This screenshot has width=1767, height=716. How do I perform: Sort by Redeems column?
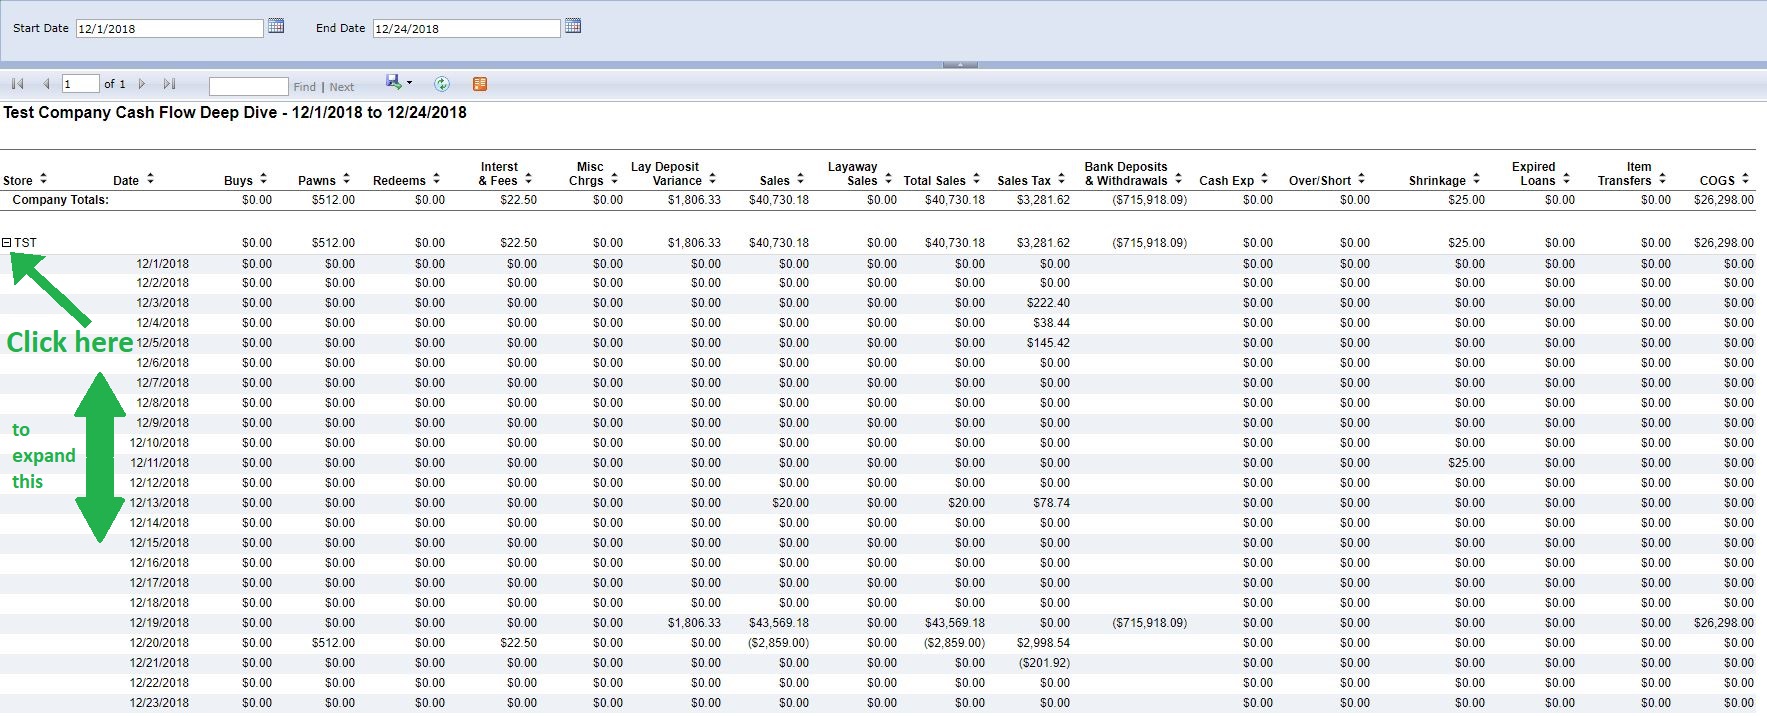[x=436, y=179]
